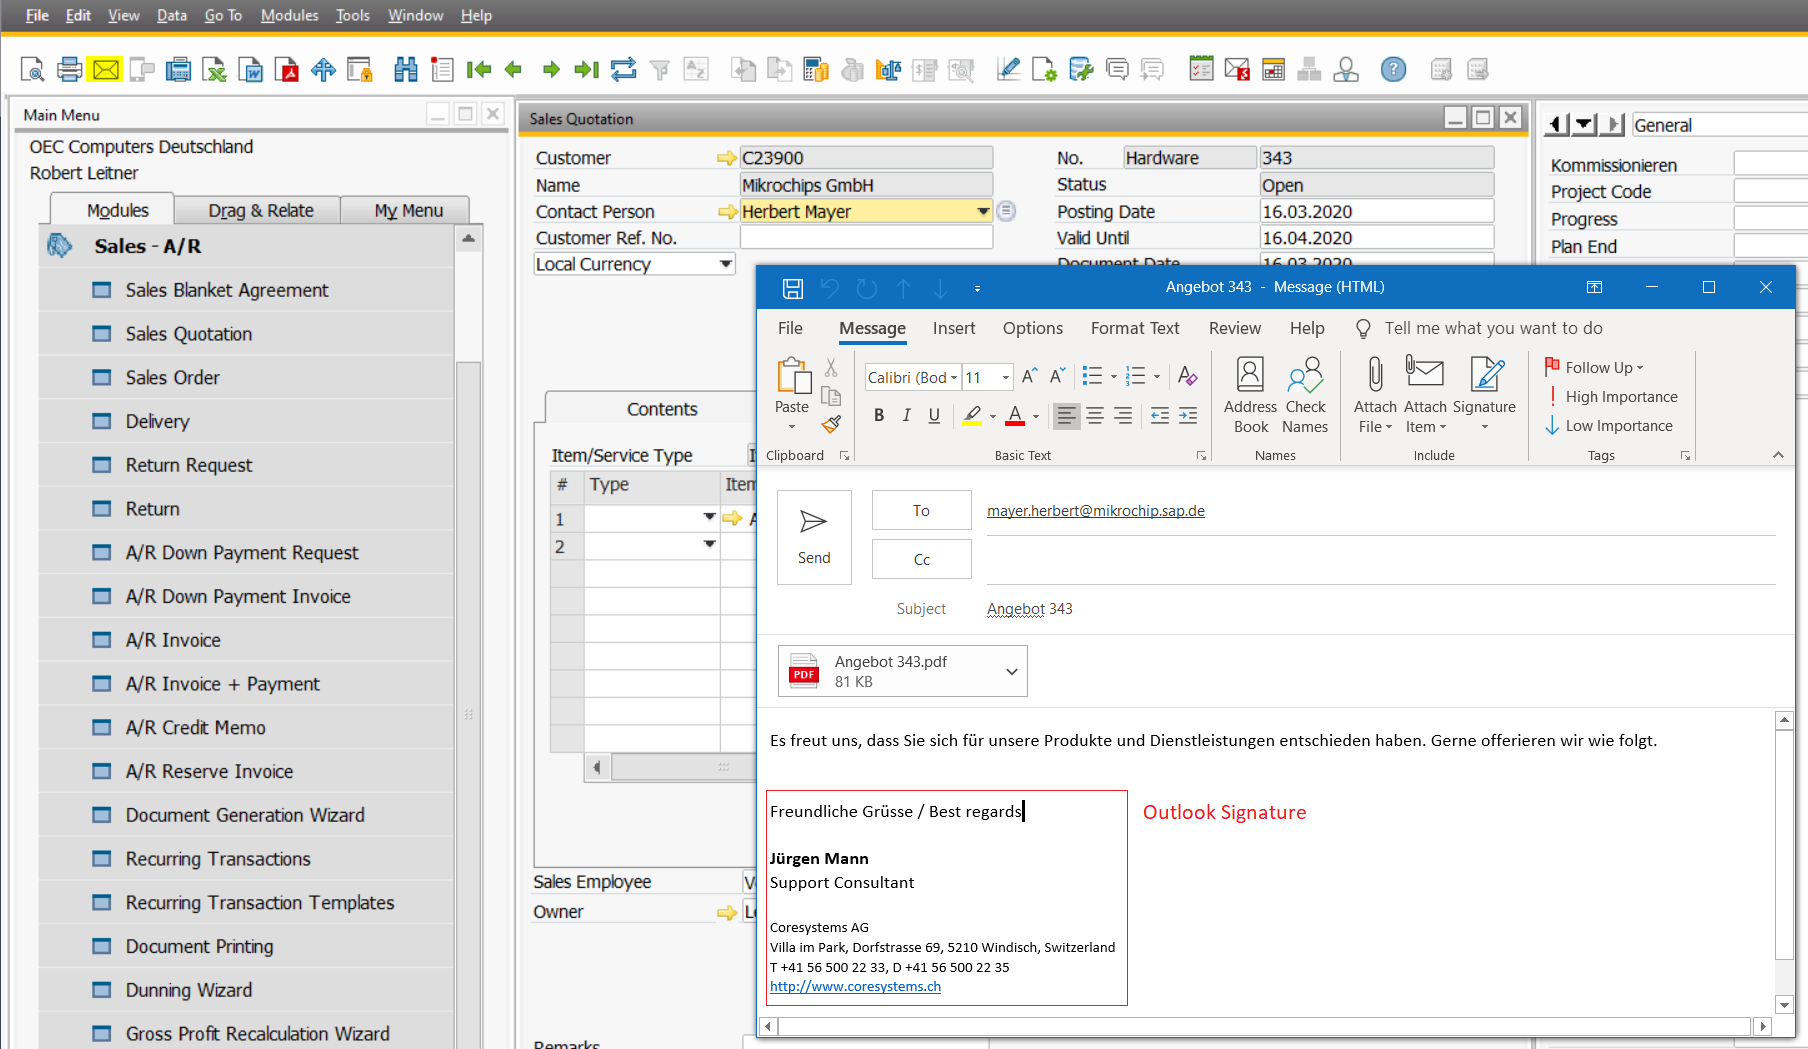Click the yellow email envelope toolbar icon
The height and width of the screenshot is (1049, 1808).
click(x=105, y=69)
